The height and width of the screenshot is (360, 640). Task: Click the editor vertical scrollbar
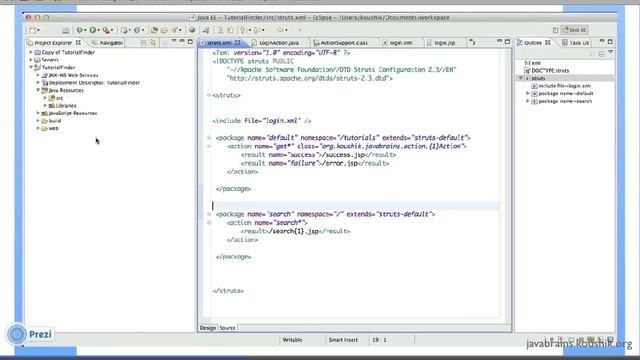tap(508, 184)
